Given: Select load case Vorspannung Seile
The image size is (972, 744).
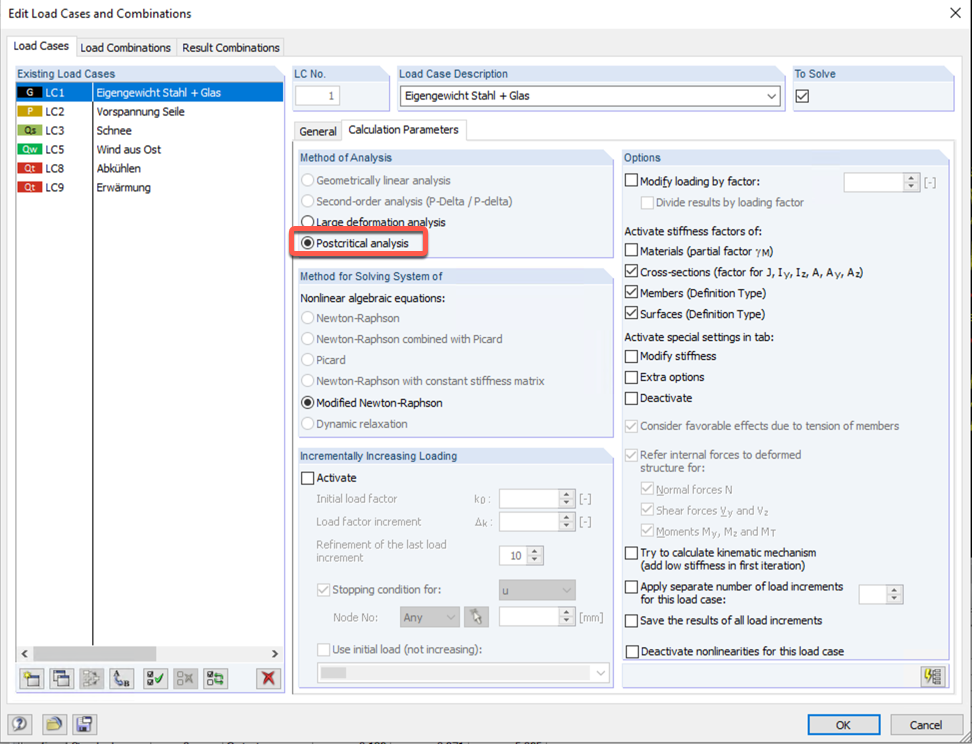Looking at the screenshot, I should pos(150,112).
